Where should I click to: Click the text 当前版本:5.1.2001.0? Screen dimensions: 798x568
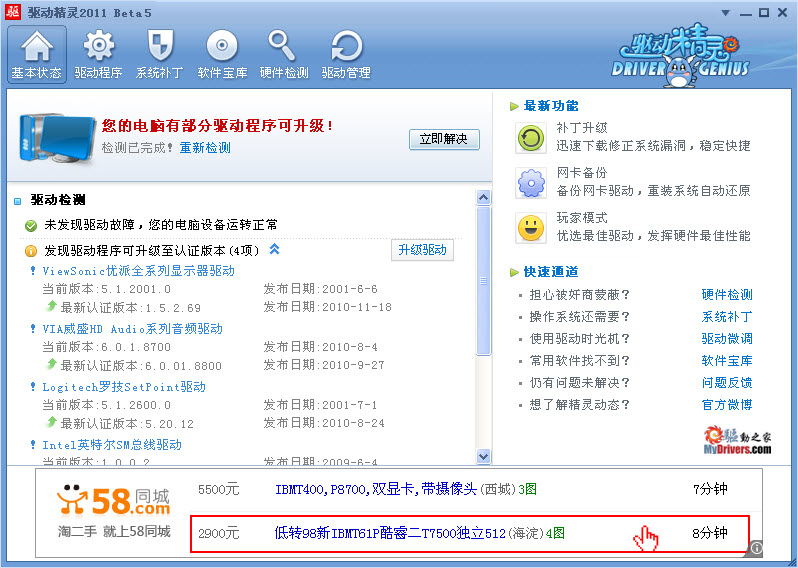click(106, 289)
